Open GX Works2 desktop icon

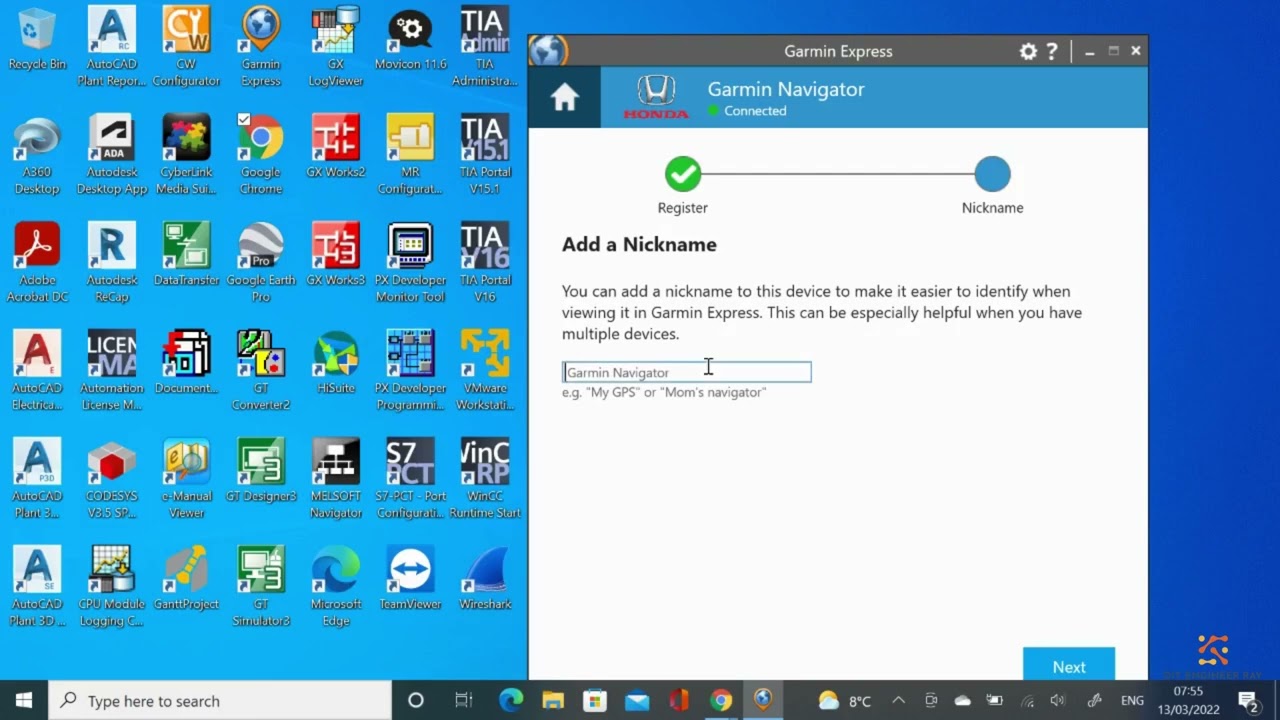point(336,148)
